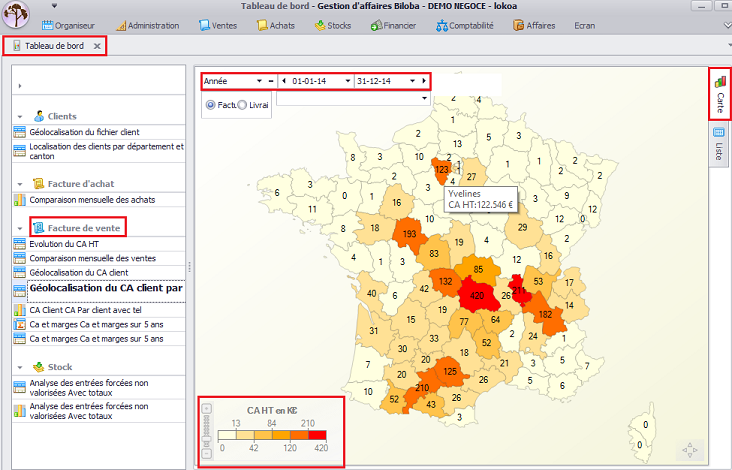The image size is (732, 470).
Task: Click chart icon of CA Client CA Par client
Action: [x=20, y=310]
